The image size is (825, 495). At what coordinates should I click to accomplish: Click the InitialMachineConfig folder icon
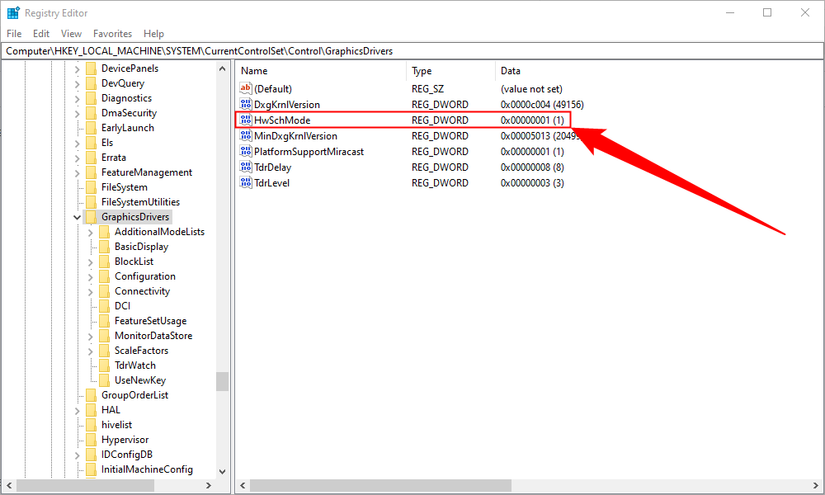click(91, 469)
